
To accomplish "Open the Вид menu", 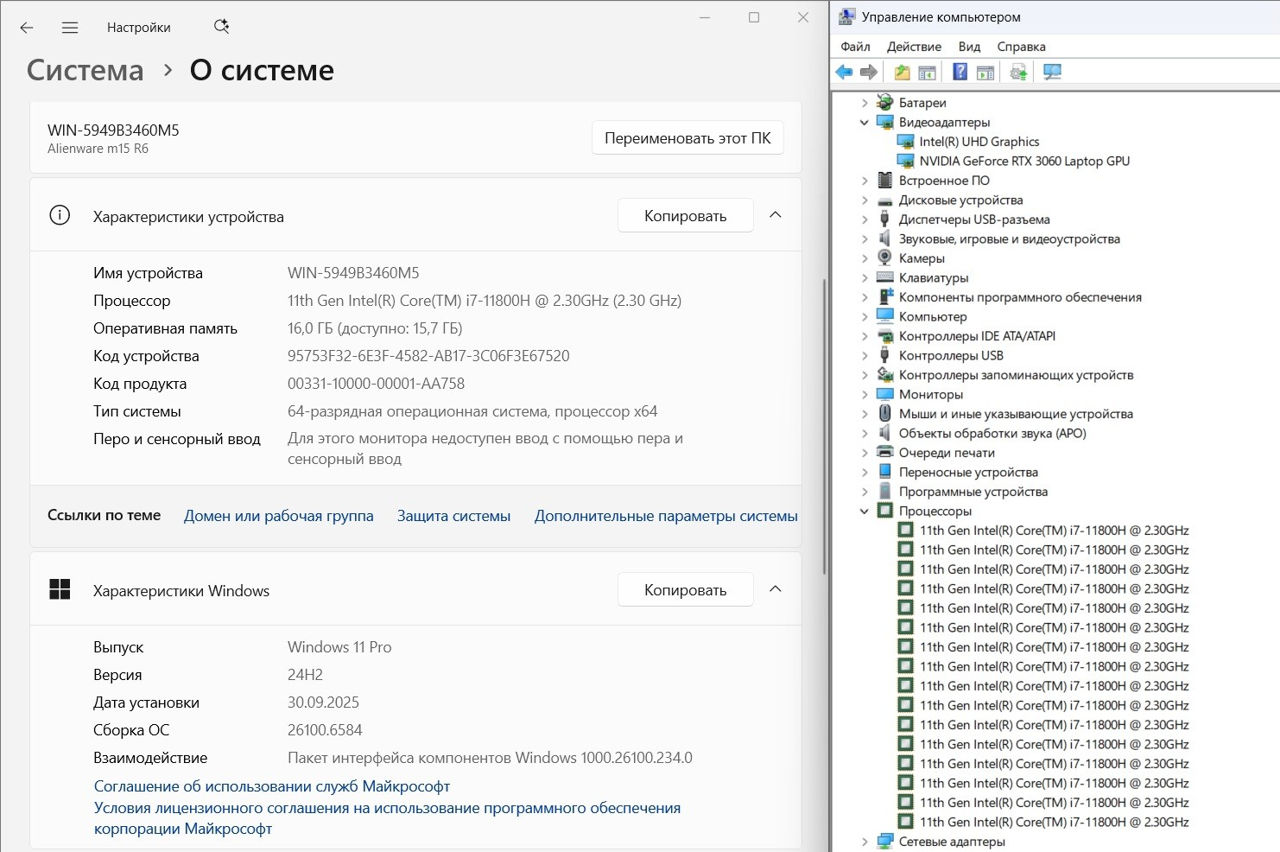I will pos(968,47).
